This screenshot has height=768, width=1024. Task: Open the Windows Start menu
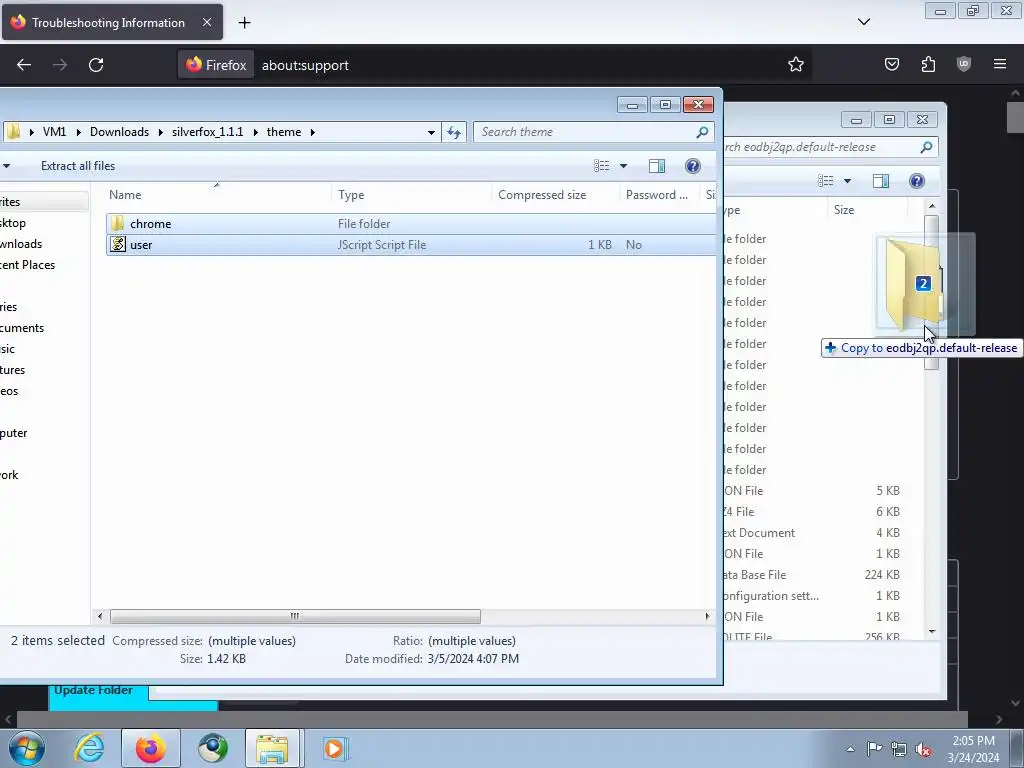coord(27,748)
